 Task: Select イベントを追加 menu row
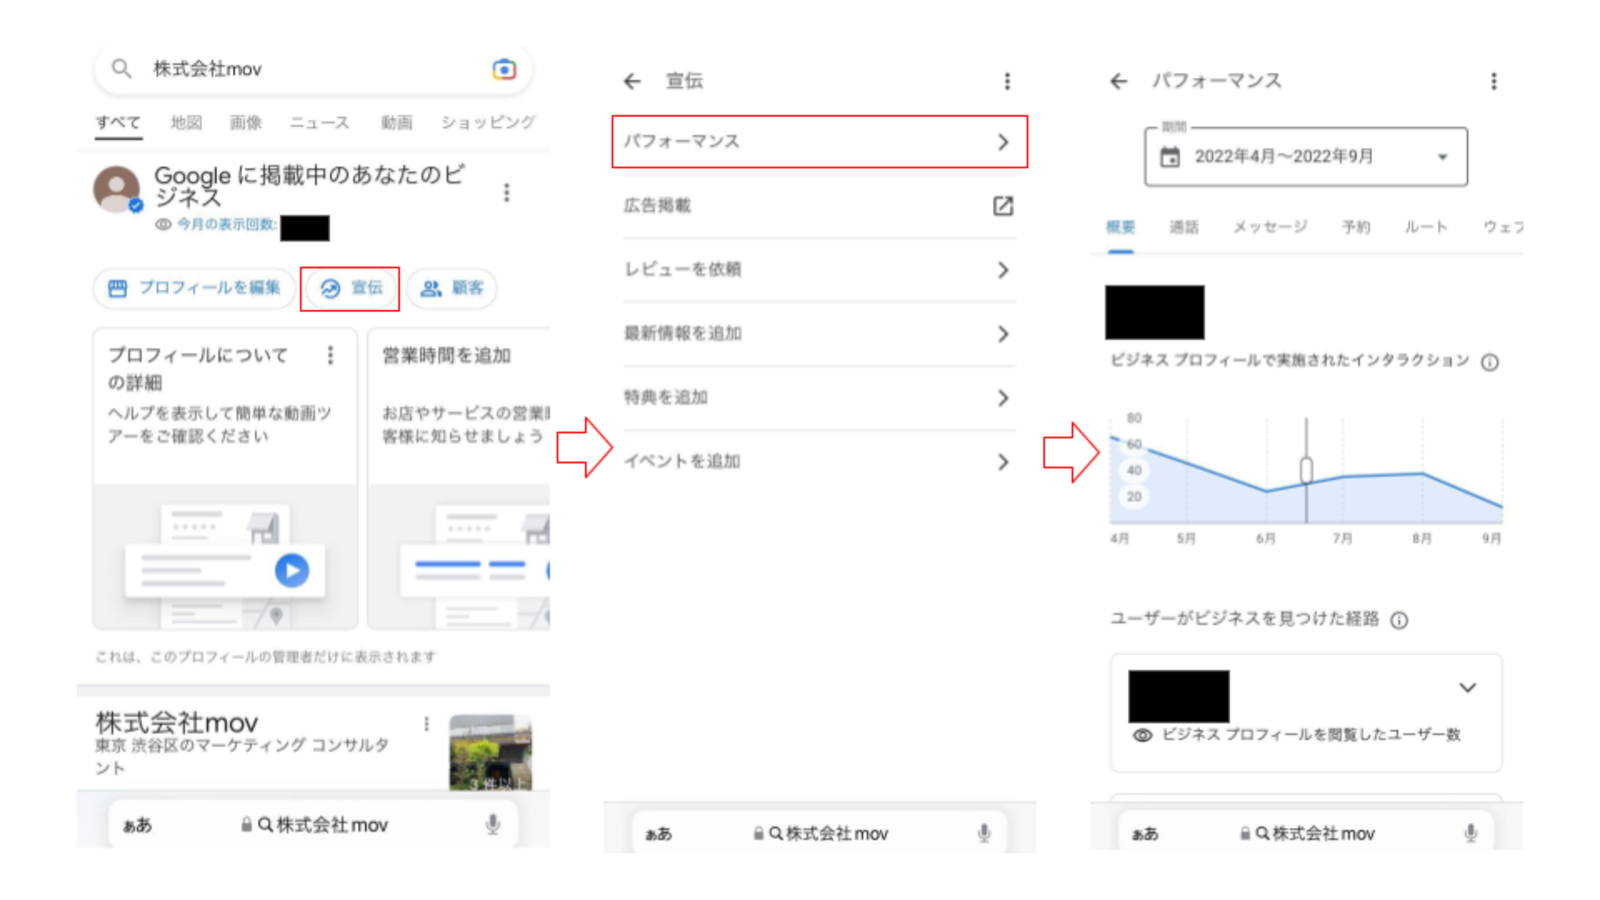[819, 462]
